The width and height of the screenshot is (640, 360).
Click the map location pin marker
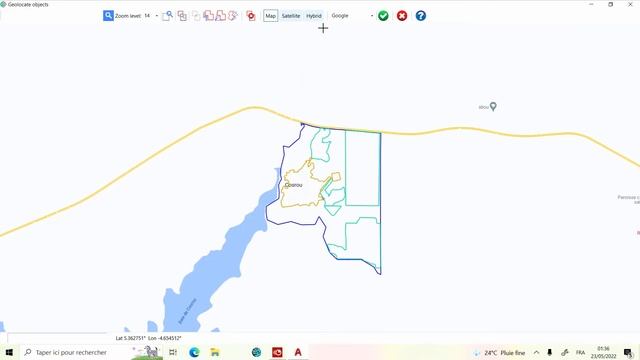(x=493, y=106)
